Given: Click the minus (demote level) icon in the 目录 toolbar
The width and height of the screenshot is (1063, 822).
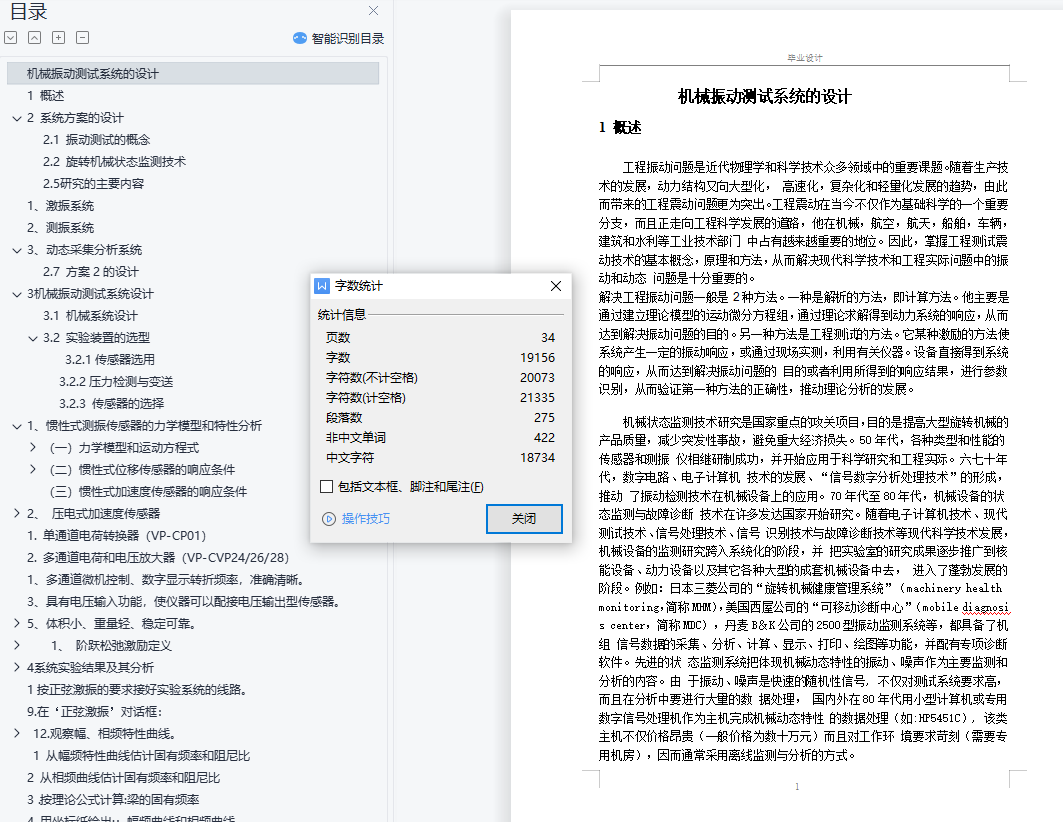Looking at the screenshot, I should click(x=82, y=38).
